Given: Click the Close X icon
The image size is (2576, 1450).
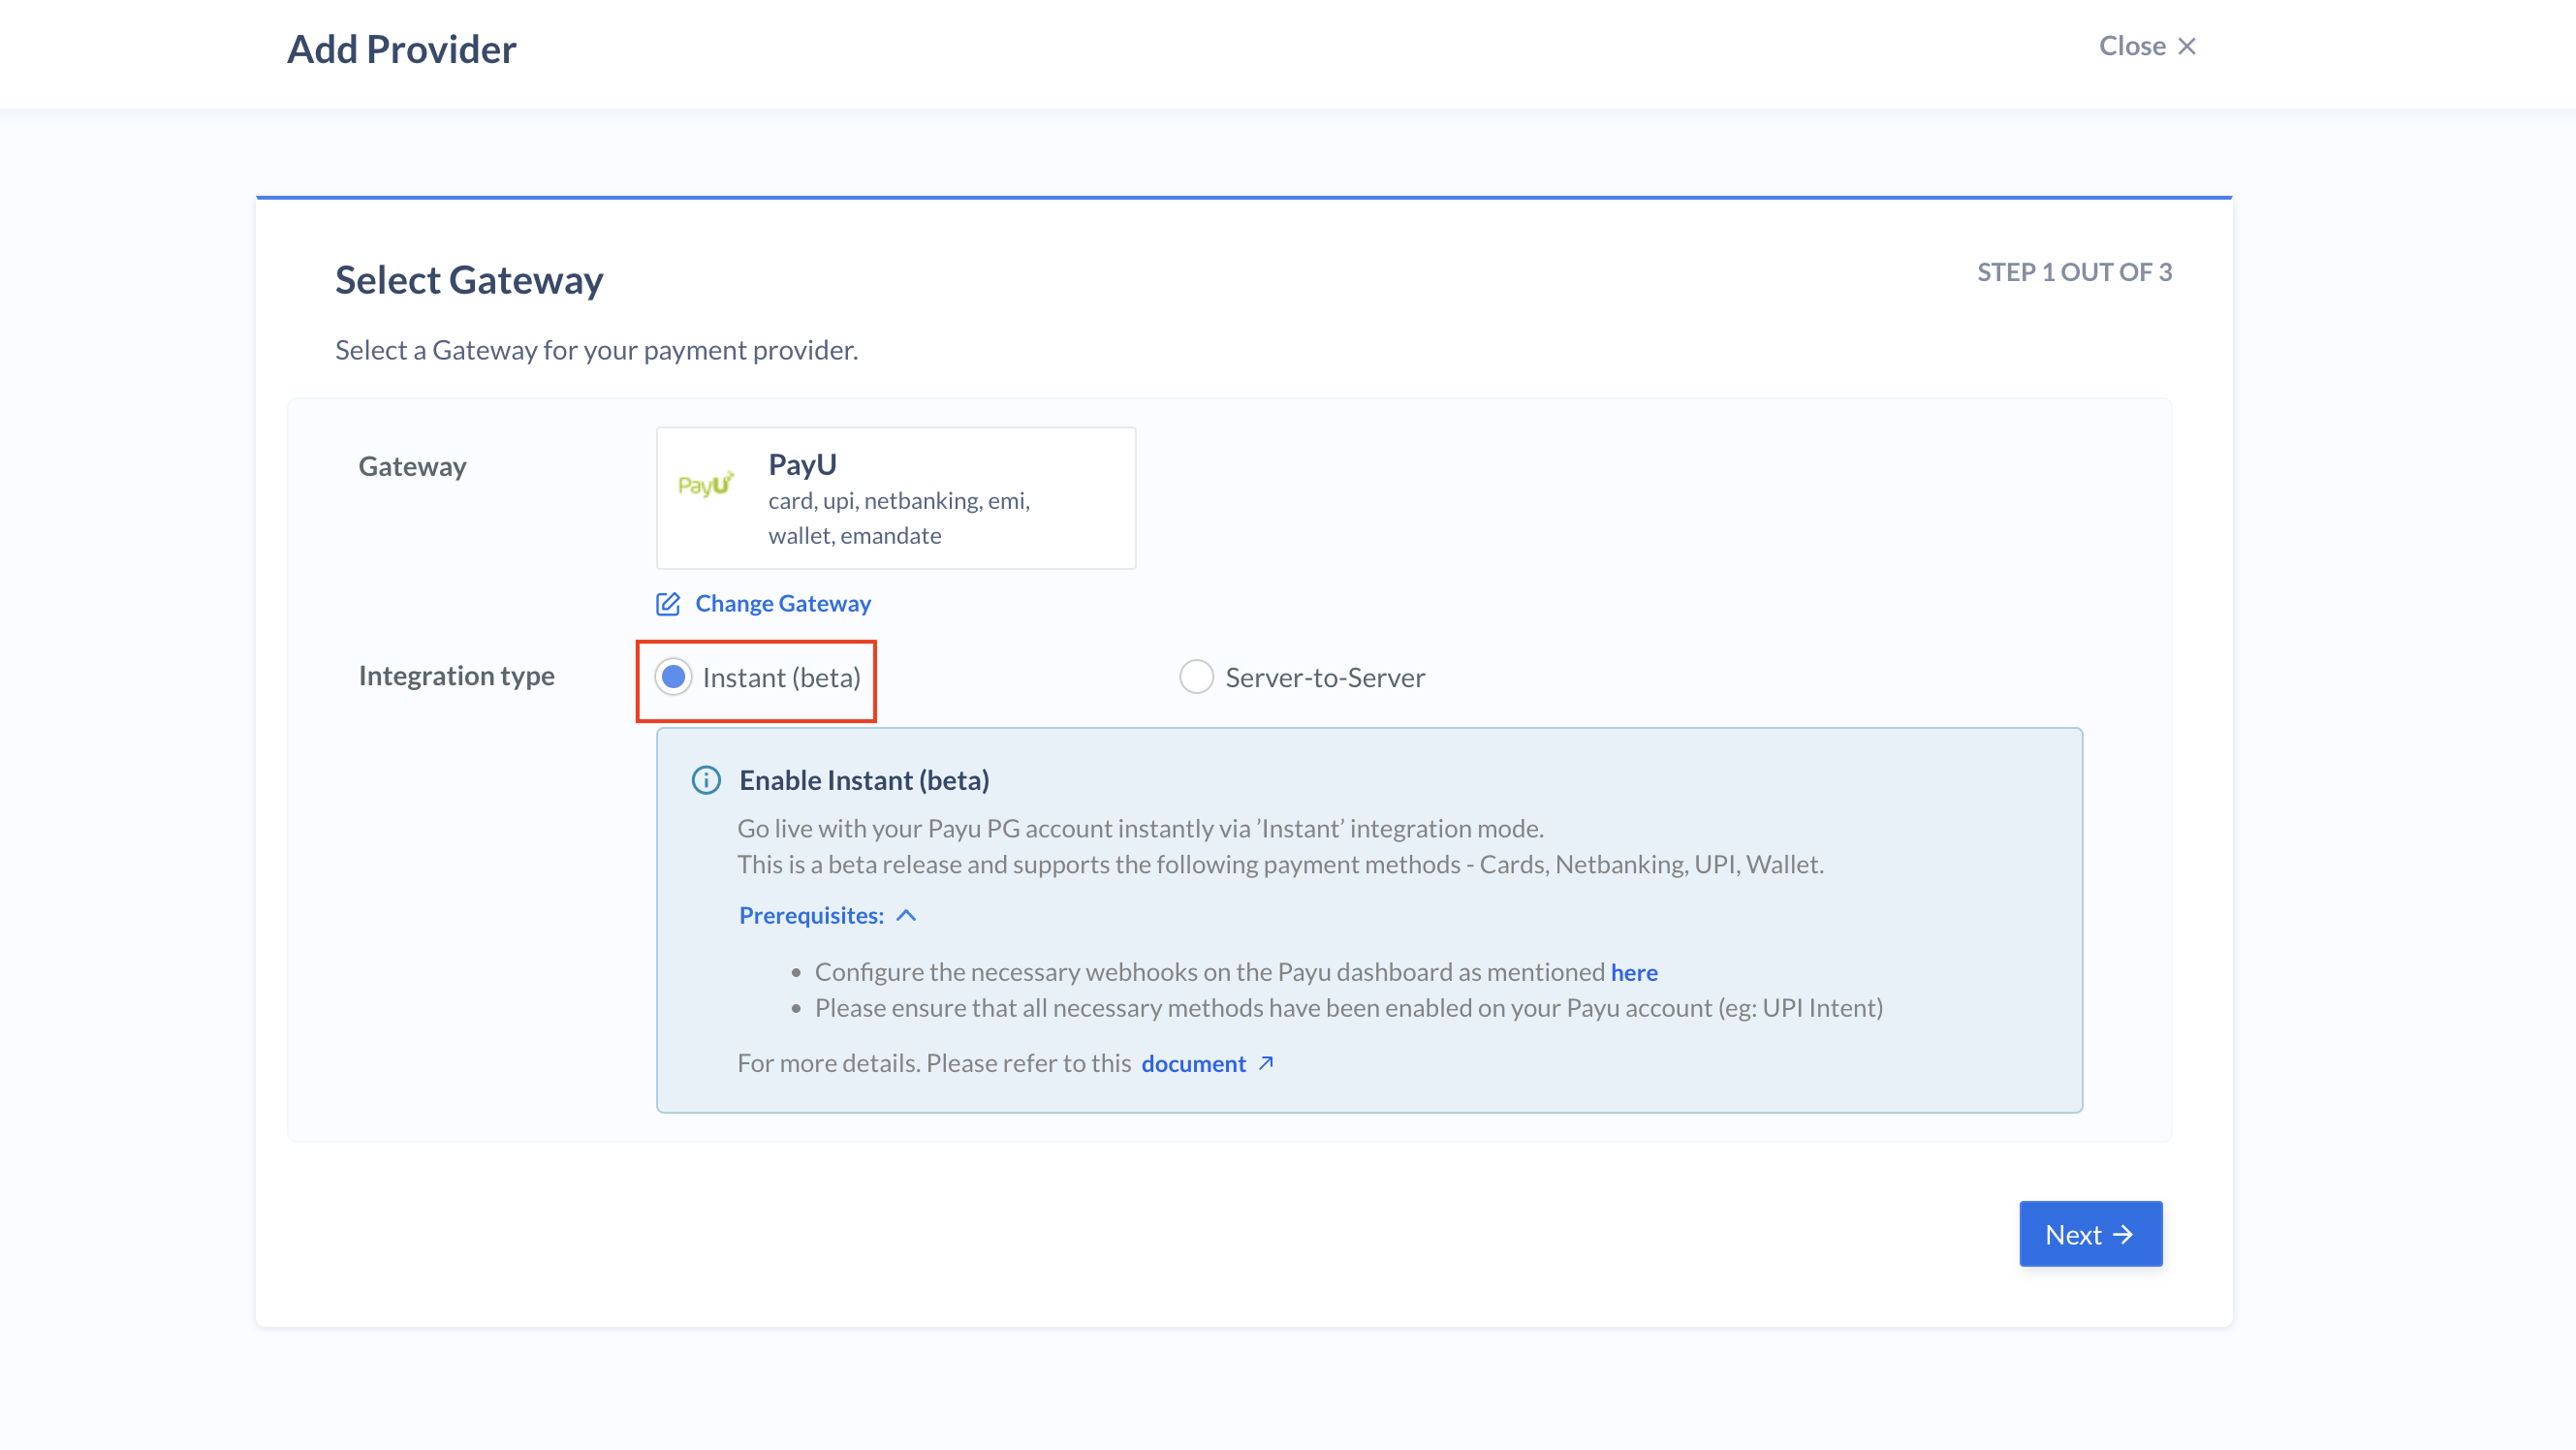Looking at the screenshot, I should (2186, 46).
